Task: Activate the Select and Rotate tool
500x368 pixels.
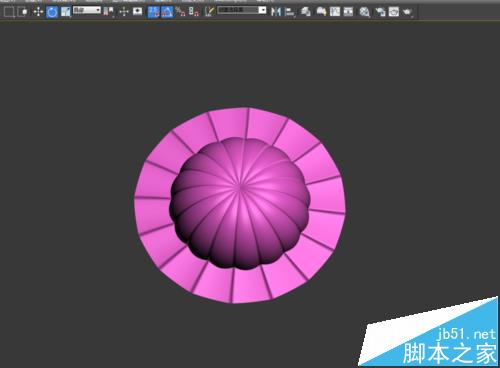Action: coord(52,12)
